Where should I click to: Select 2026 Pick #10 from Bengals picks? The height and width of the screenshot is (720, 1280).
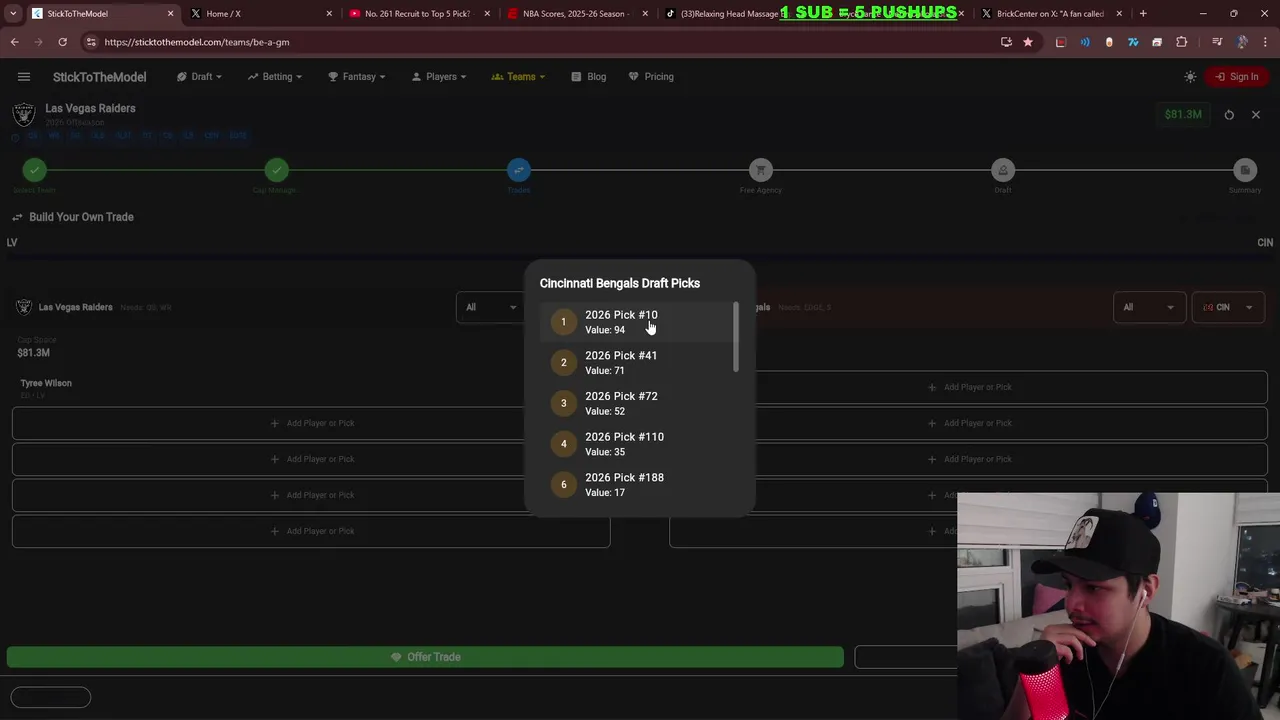pyautogui.click(x=639, y=322)
